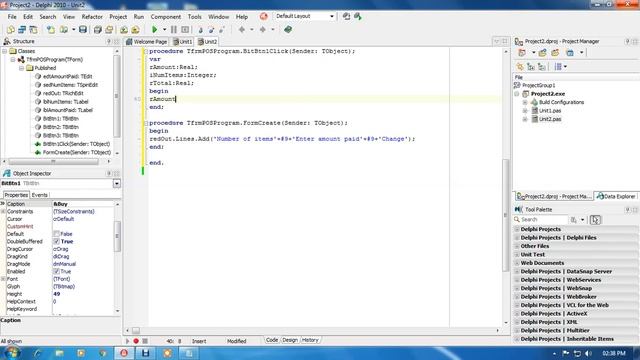Viewport: 640px width, 360px height.
Task: Click the Windows Start button
Action: coord(11,353)
